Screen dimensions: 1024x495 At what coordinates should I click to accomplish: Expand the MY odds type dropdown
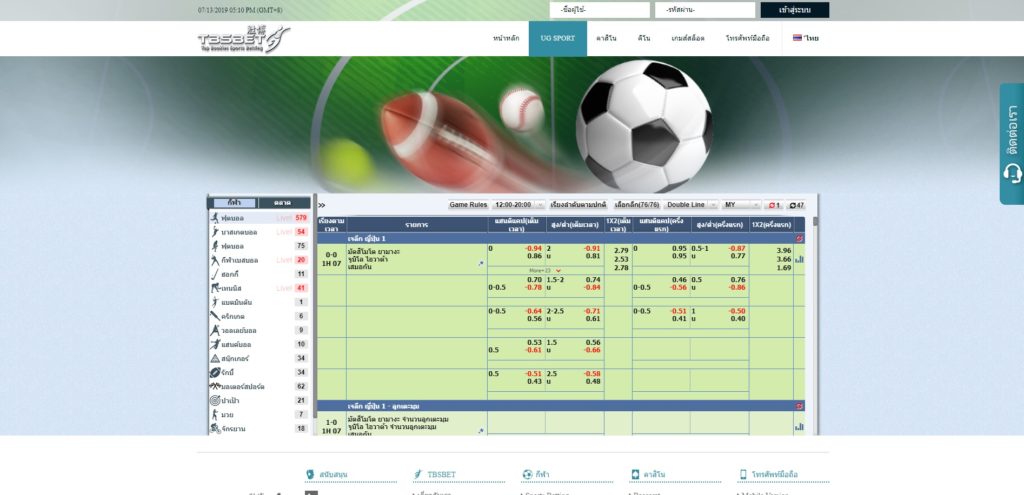pos(740,204)
